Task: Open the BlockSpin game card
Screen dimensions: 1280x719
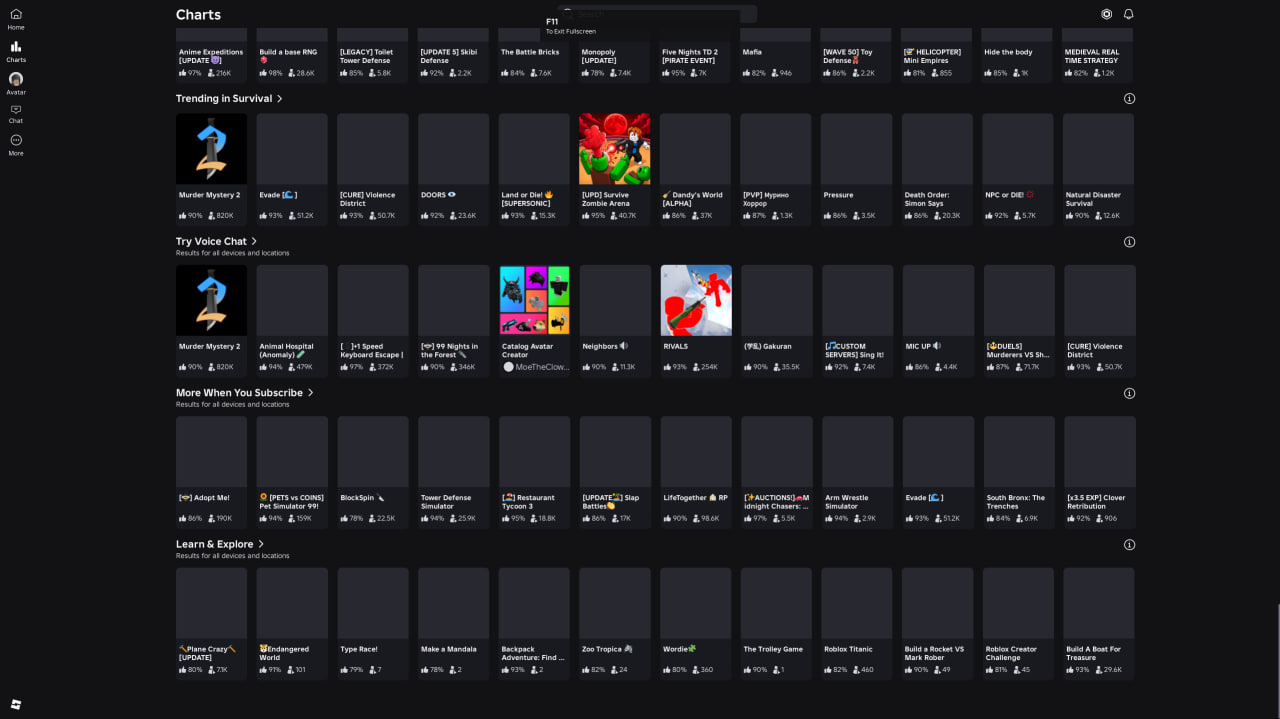Action: [373, 472]
